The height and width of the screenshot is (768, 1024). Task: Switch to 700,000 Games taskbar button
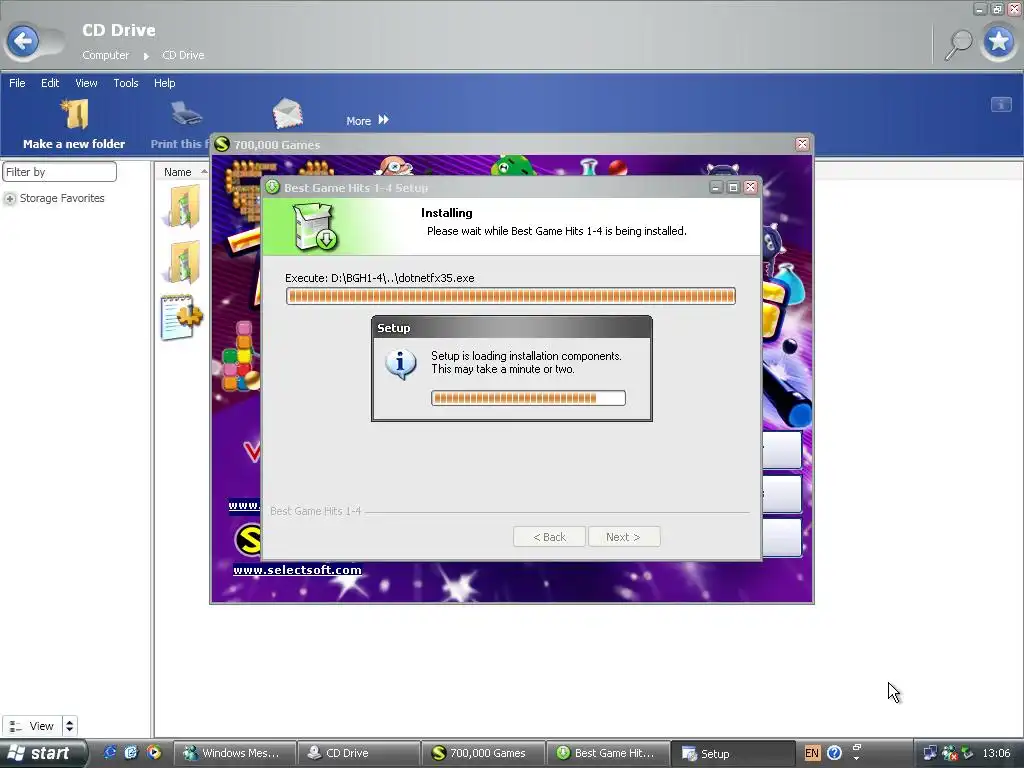coord(483,753)
